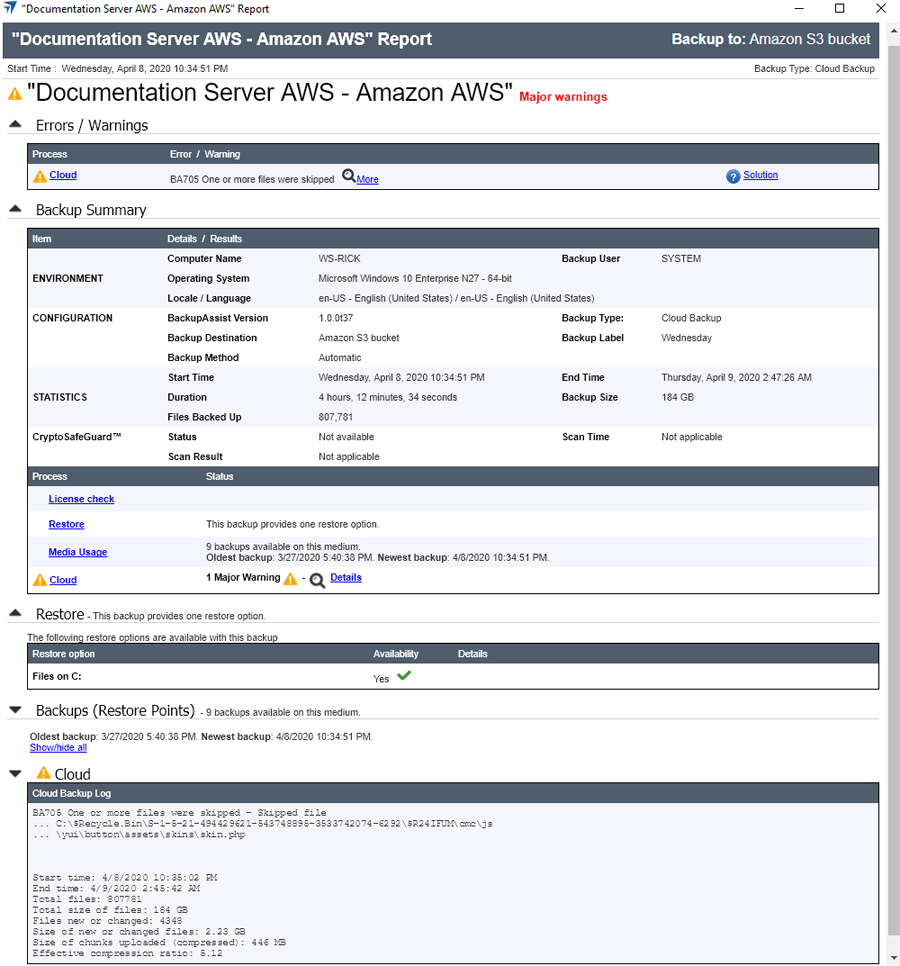The width and height of the screenshot is (900, 966).
Task: Click the Size of chunks uploaded log line
Action: 159,943
